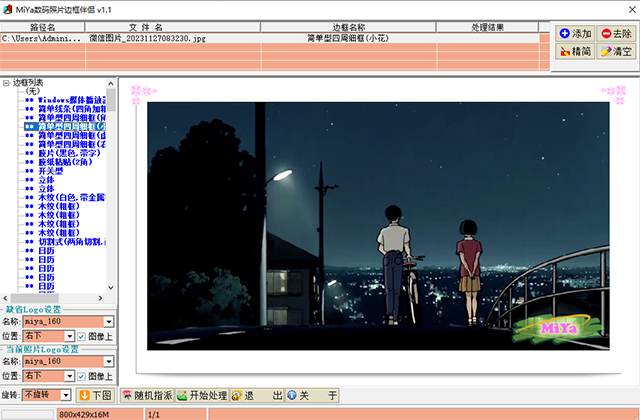Toggle 图像上 under 当前照片Logo设置
This screenshot has width=640, height=420.
[x=81, y=376]
